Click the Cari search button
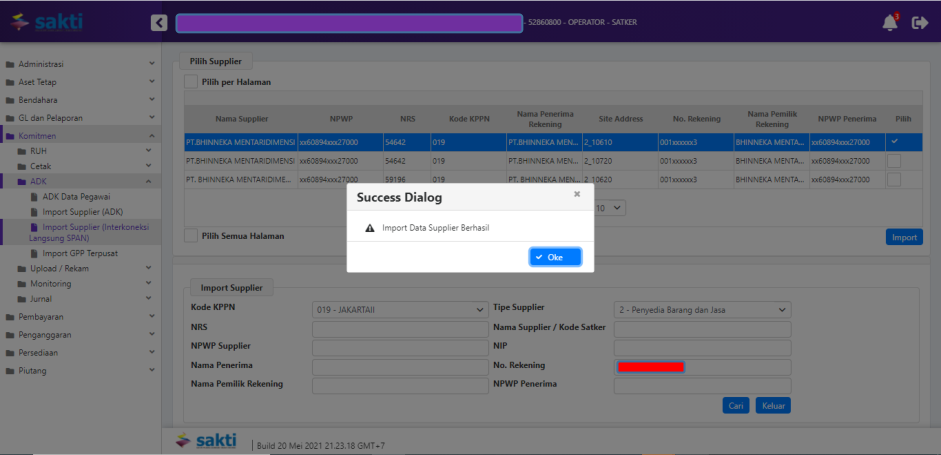 click(736, 406)
